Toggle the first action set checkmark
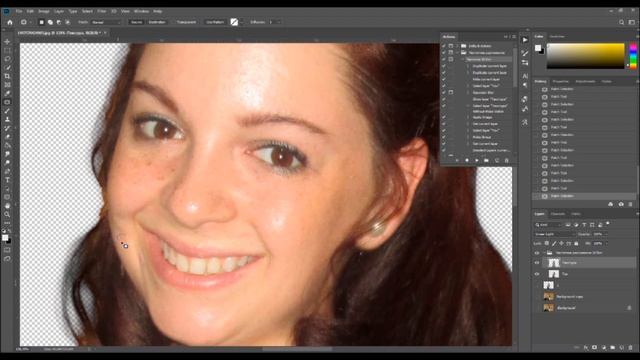Viewport: 640px width, 360px height. click(444, 46)
